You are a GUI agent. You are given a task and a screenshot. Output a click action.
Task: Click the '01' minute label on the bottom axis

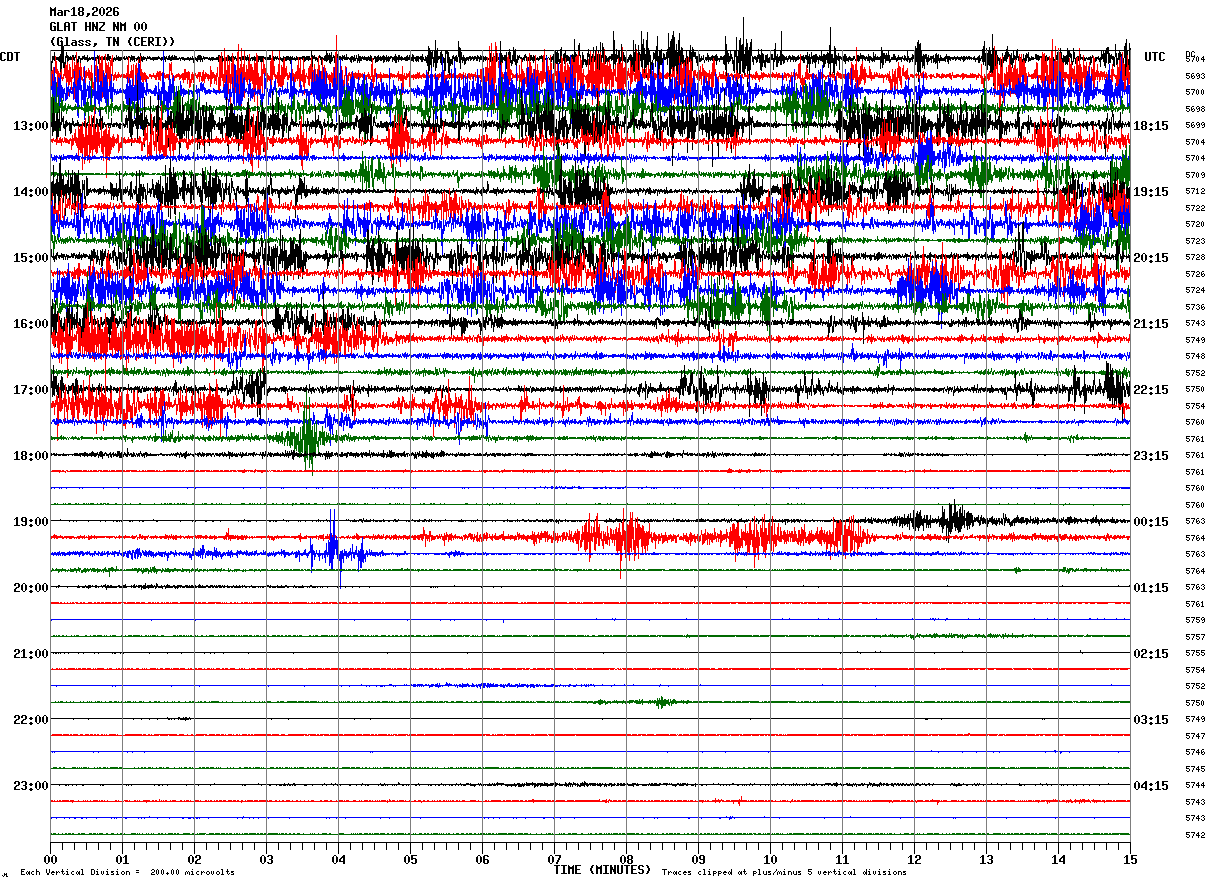[122, 859]
